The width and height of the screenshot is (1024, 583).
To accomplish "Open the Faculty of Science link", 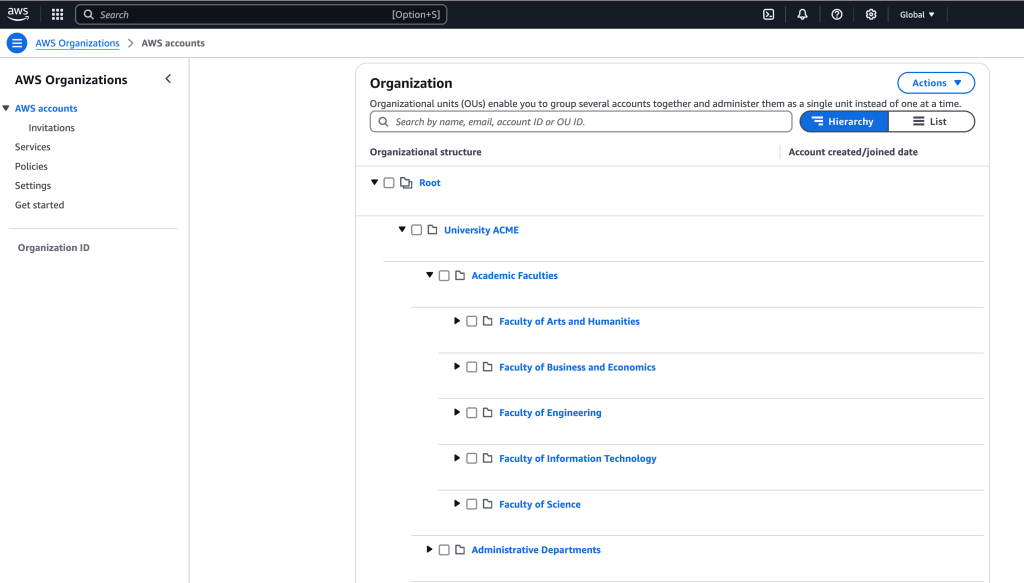I will tap(540, 504).
